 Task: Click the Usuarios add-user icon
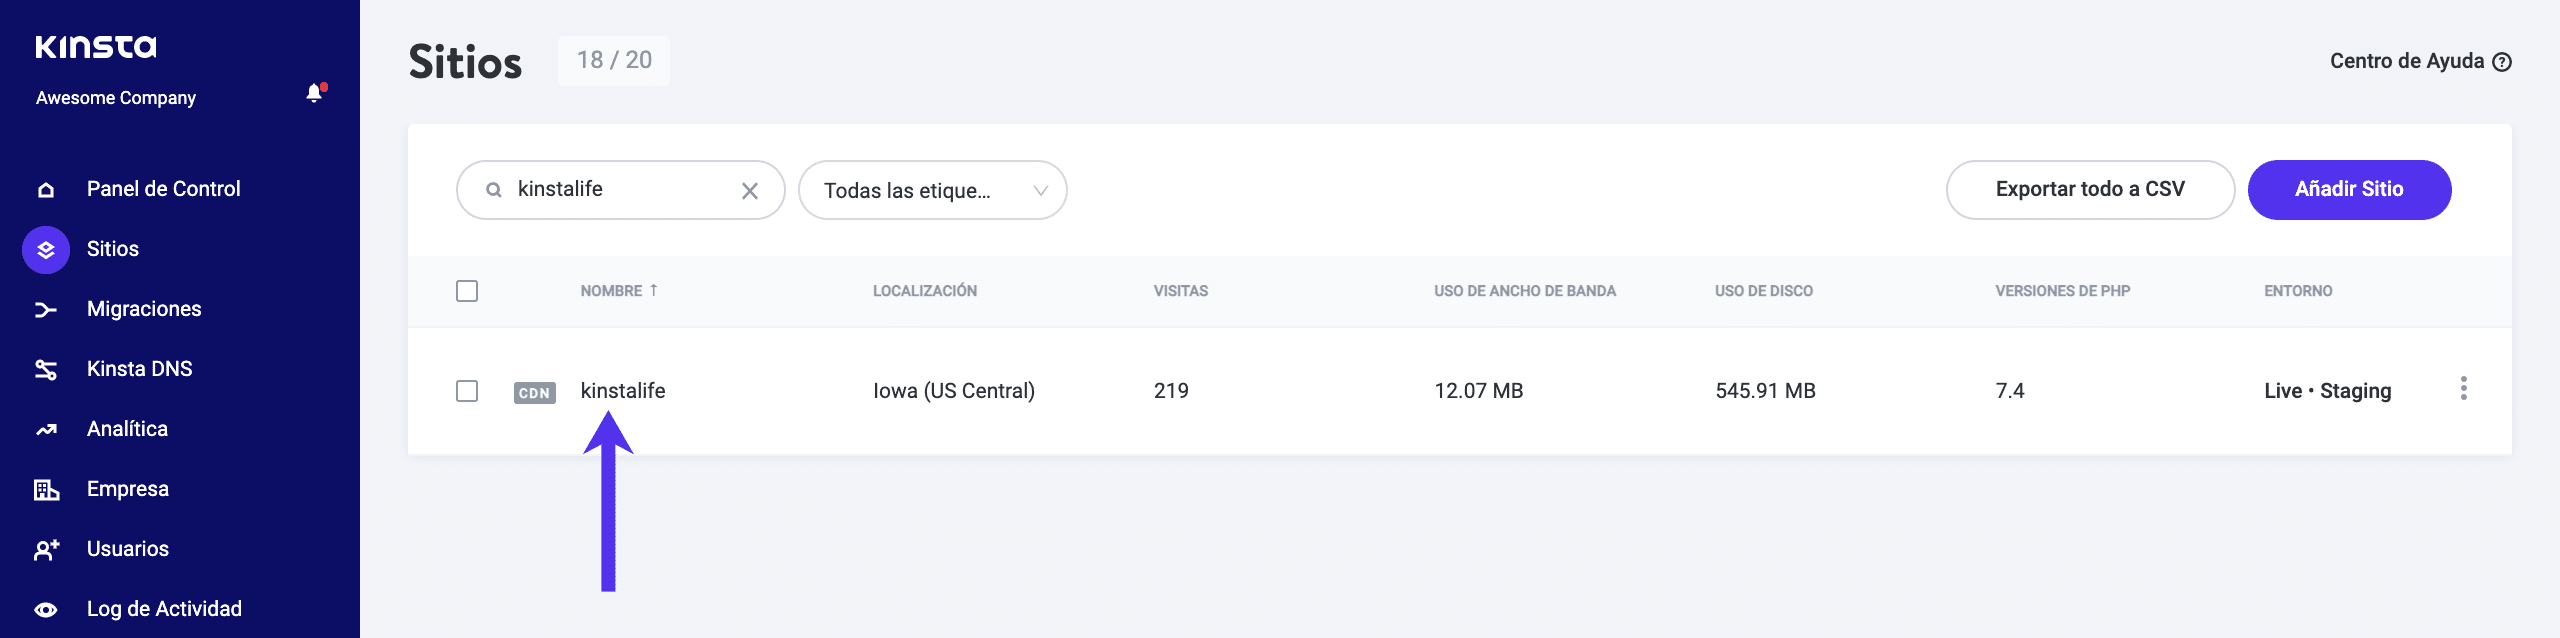[46, 550]
